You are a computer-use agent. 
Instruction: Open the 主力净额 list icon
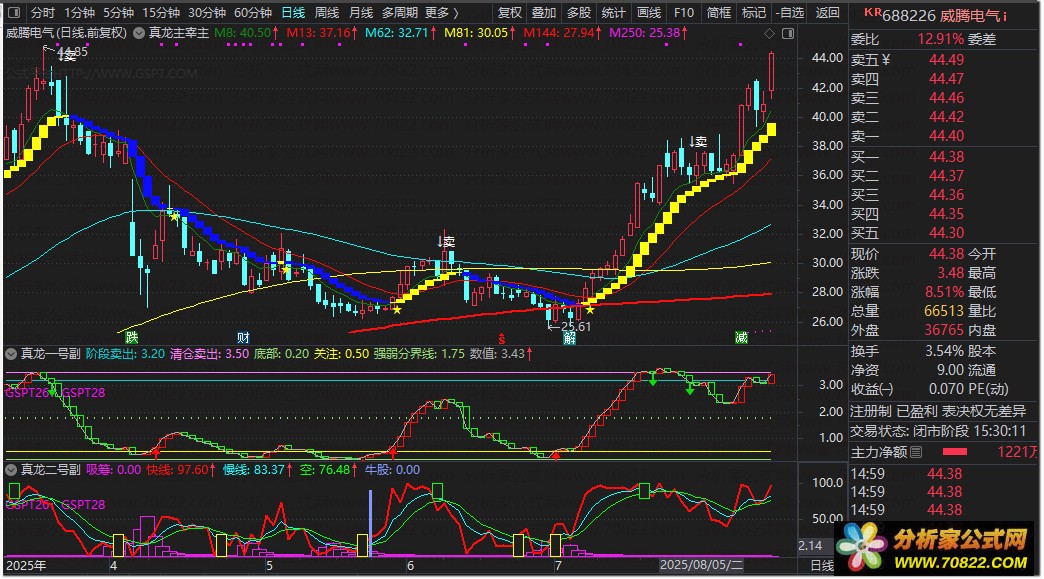point(916,452)
